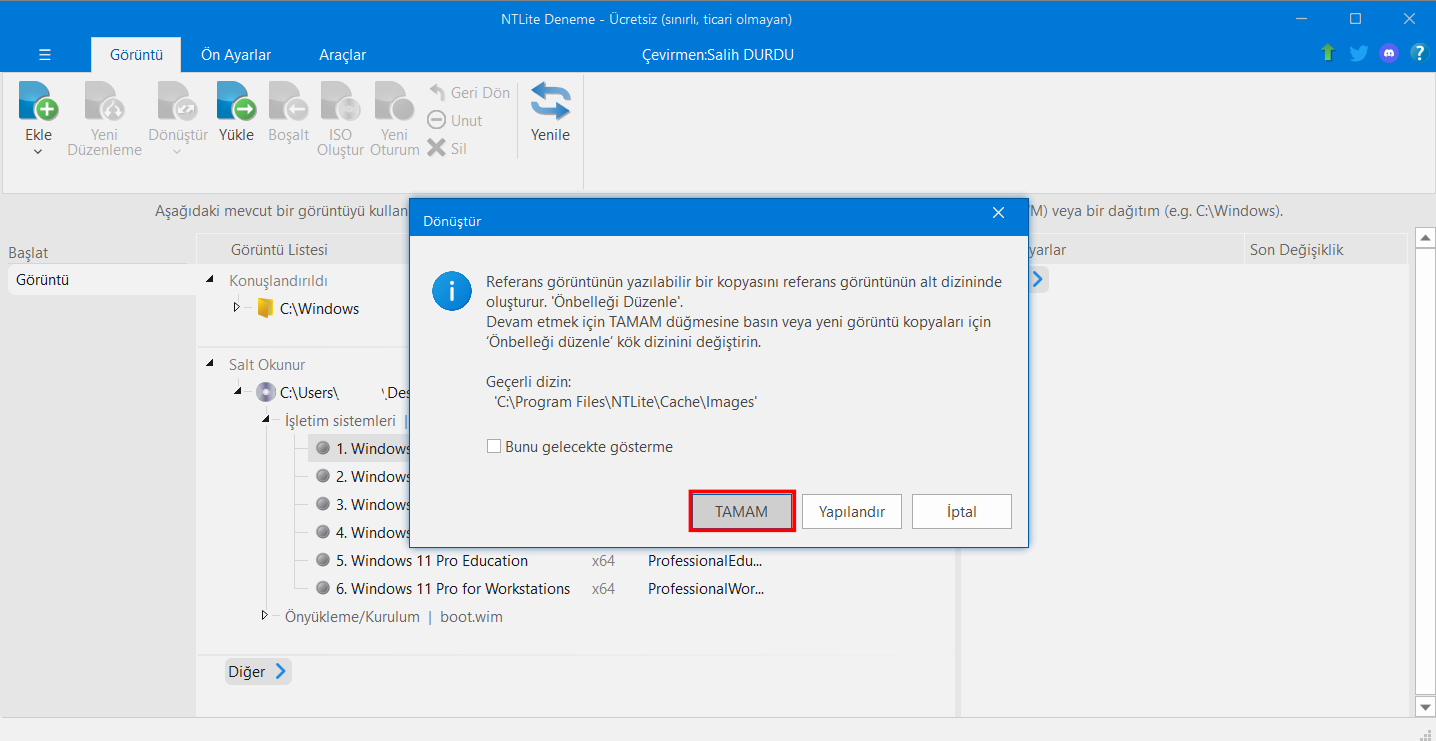The width and height of the screenshot is (1436, 741).
Task: Click scrollbar up arrow at right
Action: [x=1425, y=238]
